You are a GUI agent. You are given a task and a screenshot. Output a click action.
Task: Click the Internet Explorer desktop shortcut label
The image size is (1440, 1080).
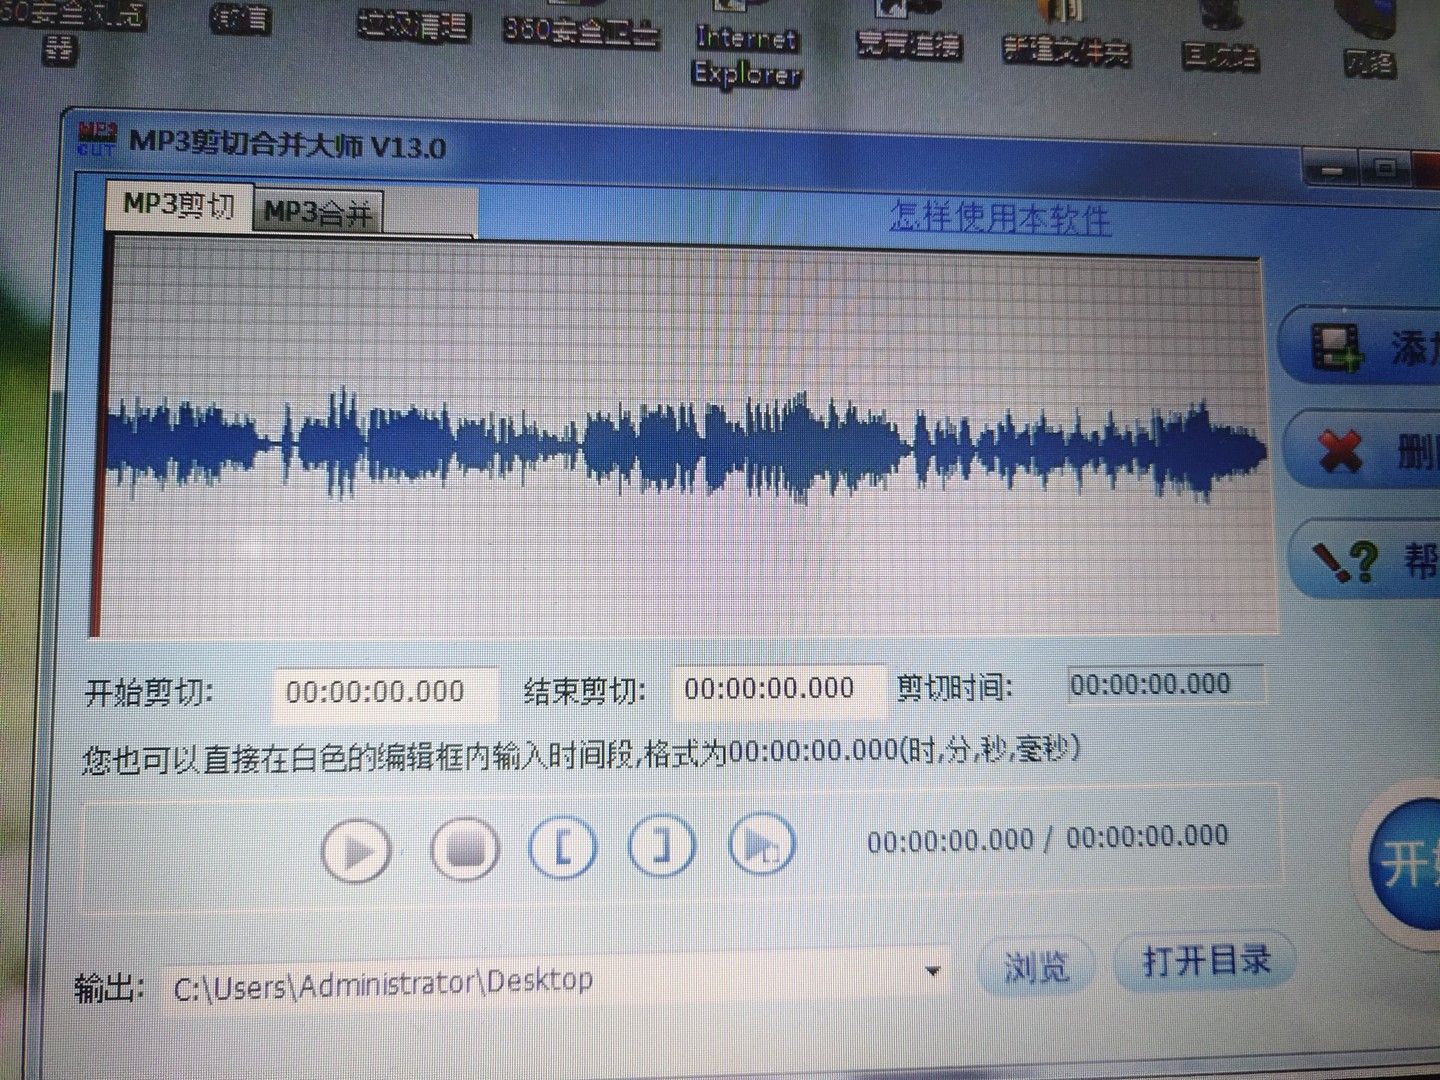(747, 57)
